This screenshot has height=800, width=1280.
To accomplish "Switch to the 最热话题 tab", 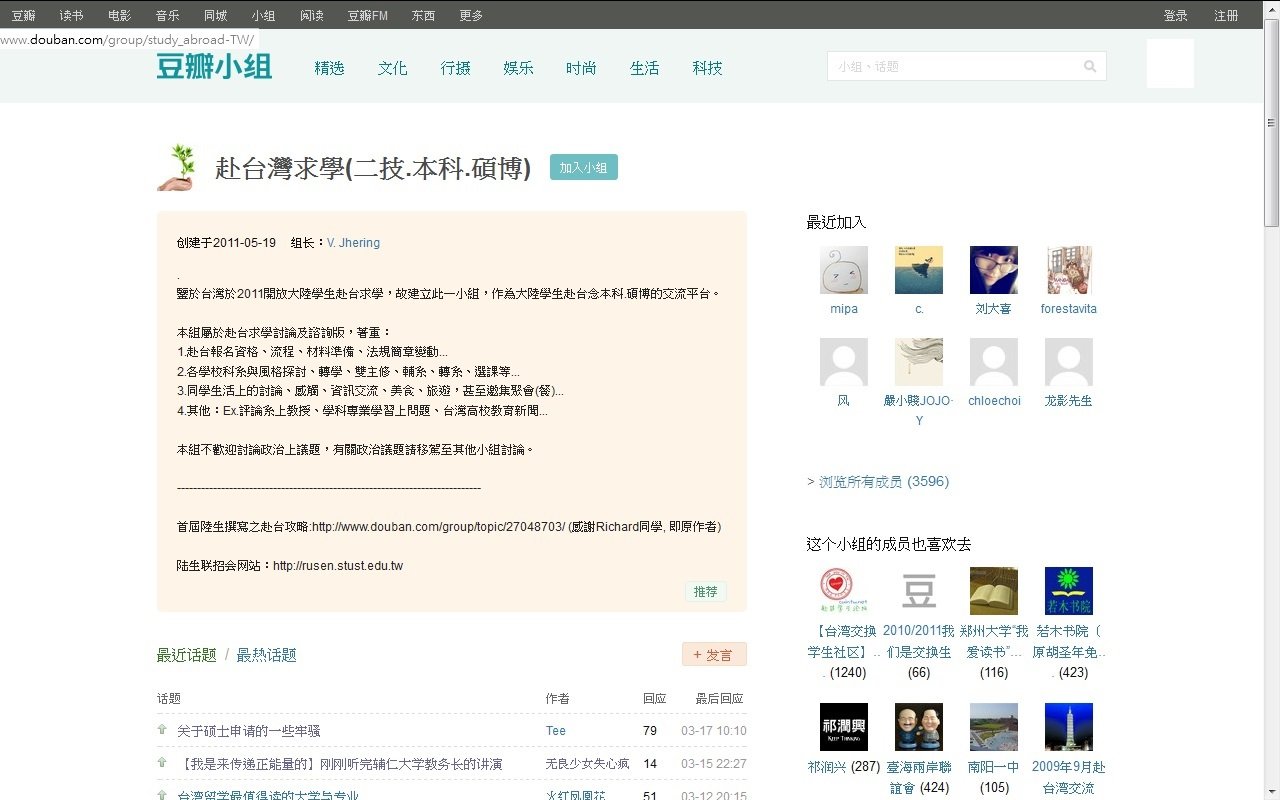I will [x=265, y=655].
